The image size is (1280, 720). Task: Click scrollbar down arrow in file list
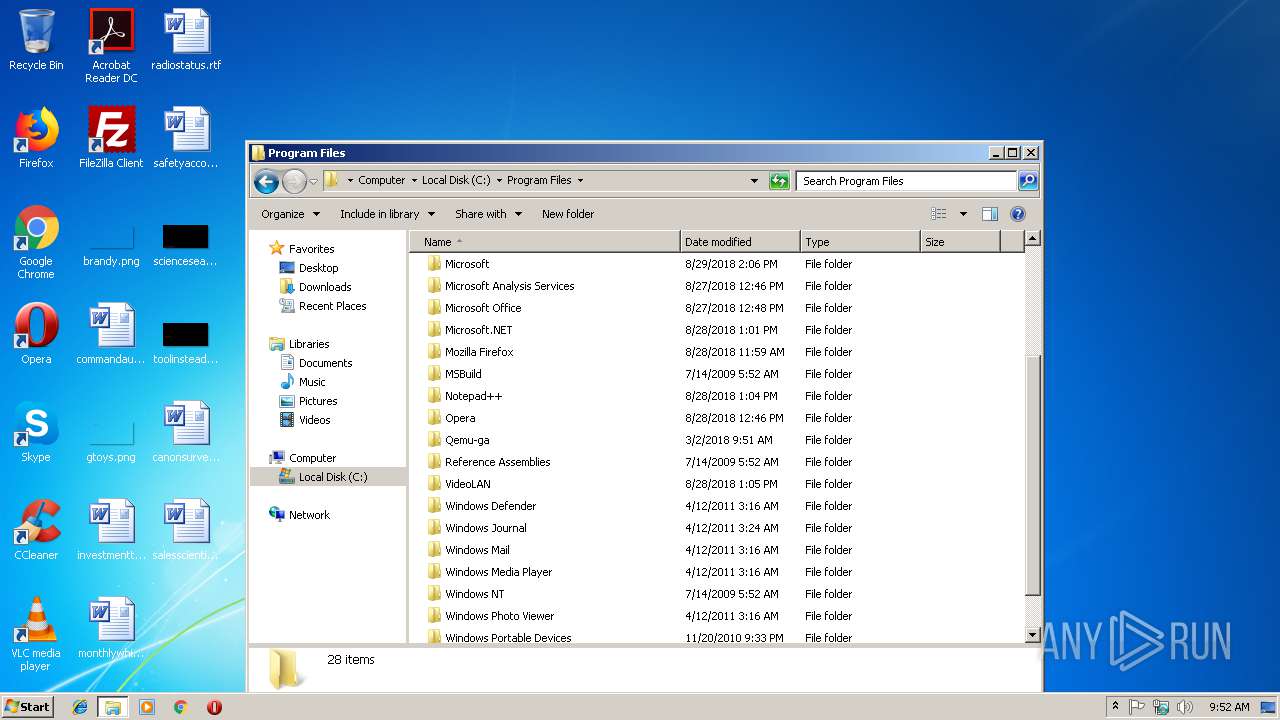coord(1033,635)
